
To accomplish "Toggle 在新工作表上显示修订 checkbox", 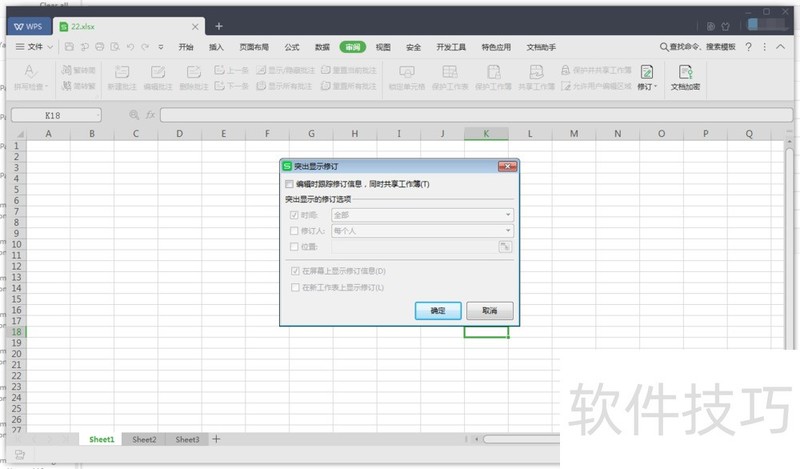I will point(295,287).
